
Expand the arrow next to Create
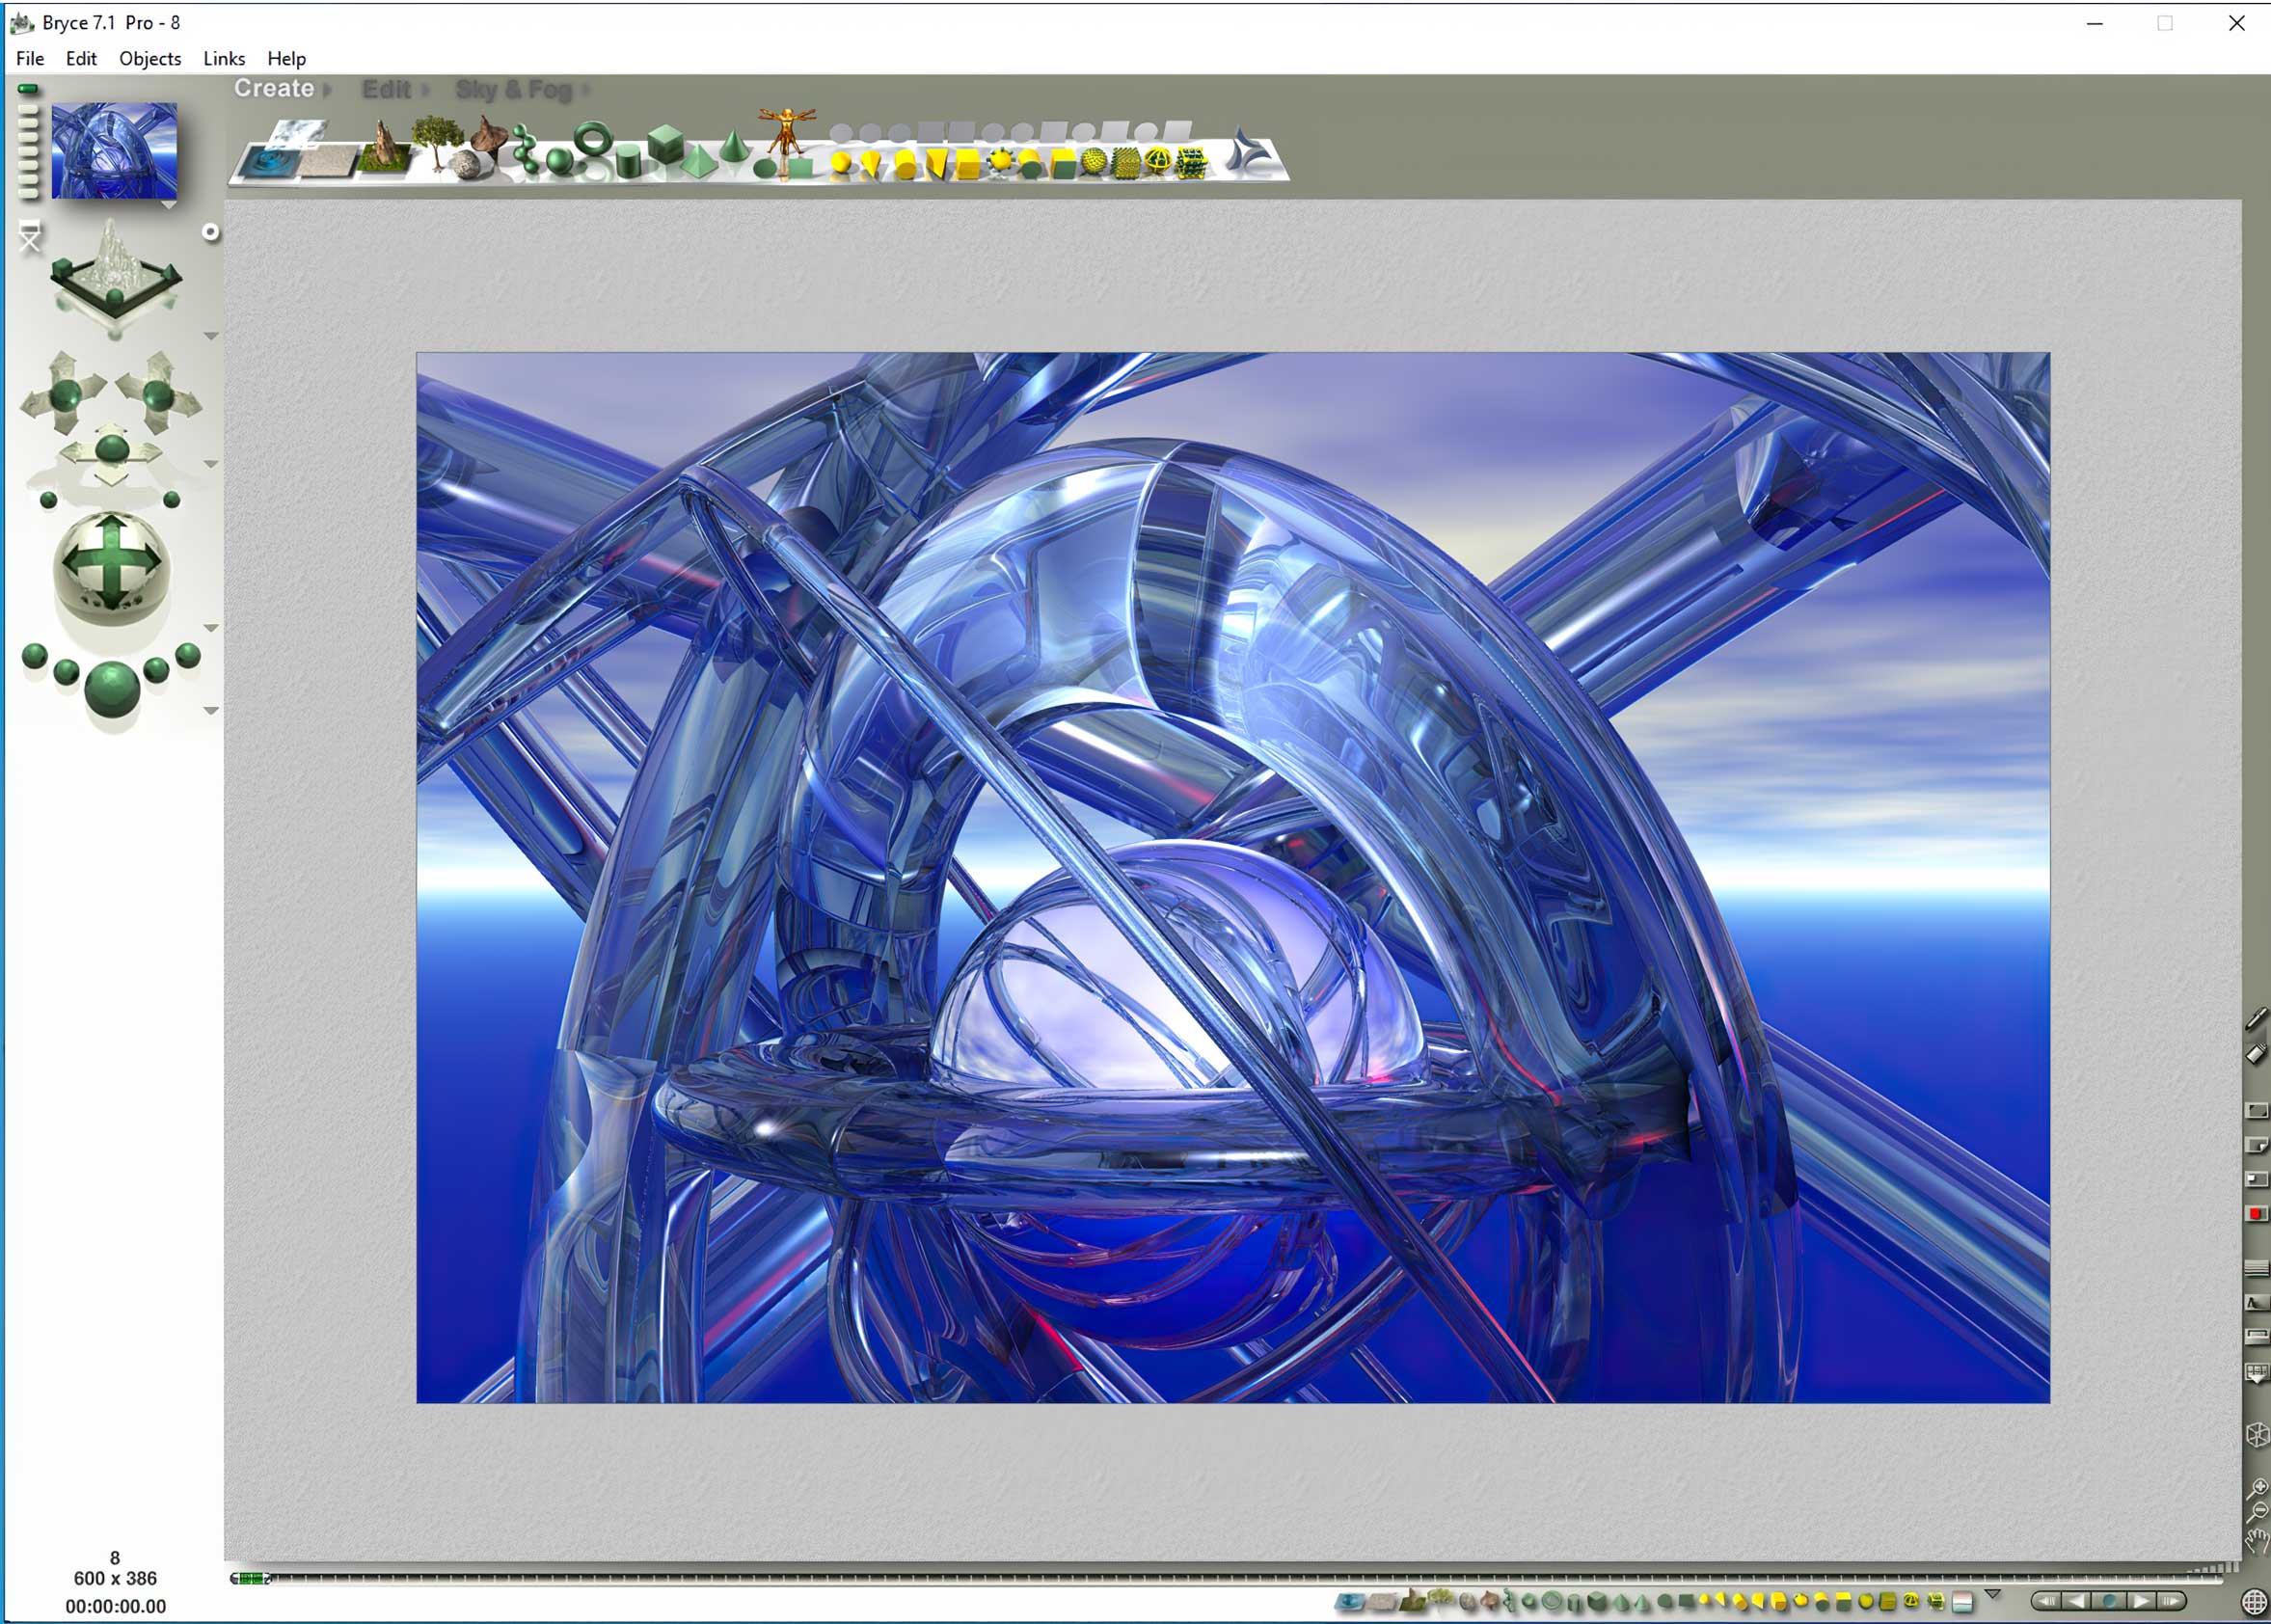327,89
